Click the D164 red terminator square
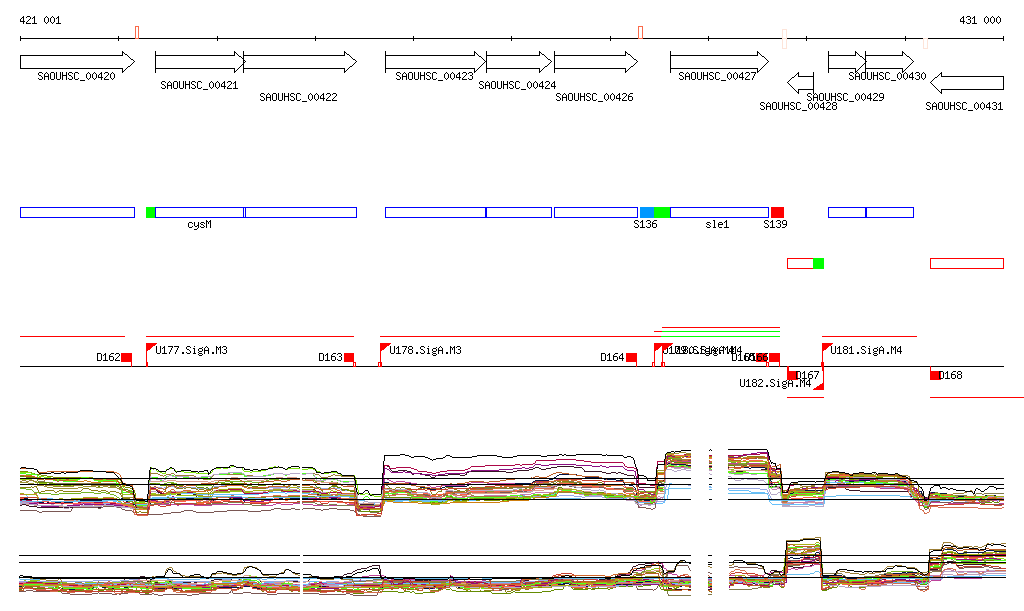This screenshot has width=1024, height=611. click(x=632, y=358)
